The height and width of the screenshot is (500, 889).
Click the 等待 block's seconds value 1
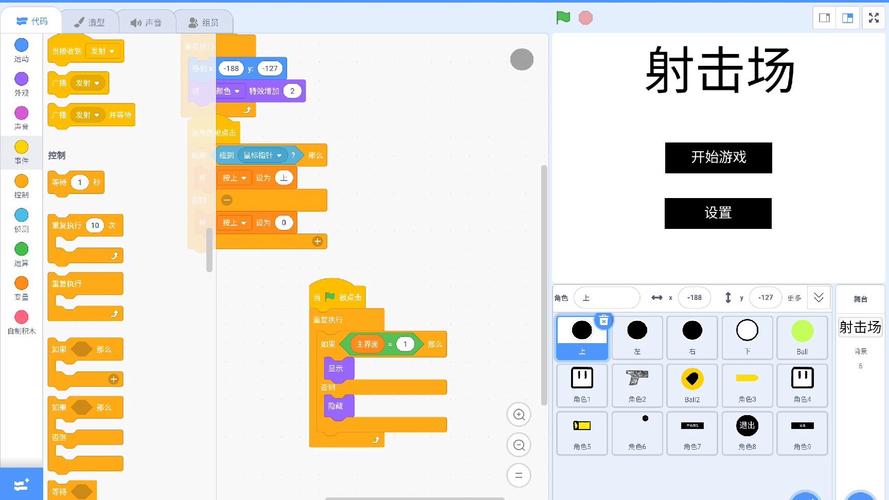[80, 183]
